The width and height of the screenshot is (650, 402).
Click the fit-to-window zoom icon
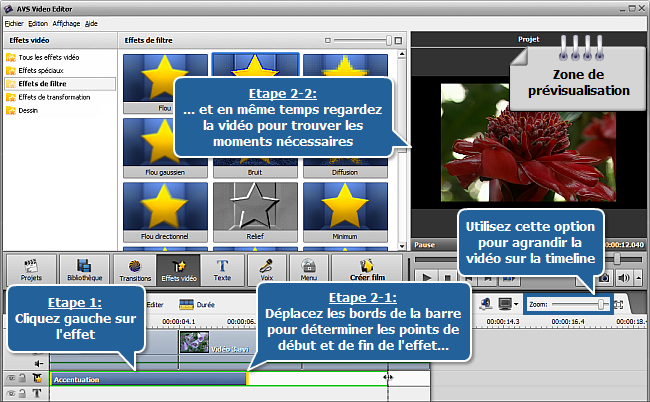pos(618,305)
